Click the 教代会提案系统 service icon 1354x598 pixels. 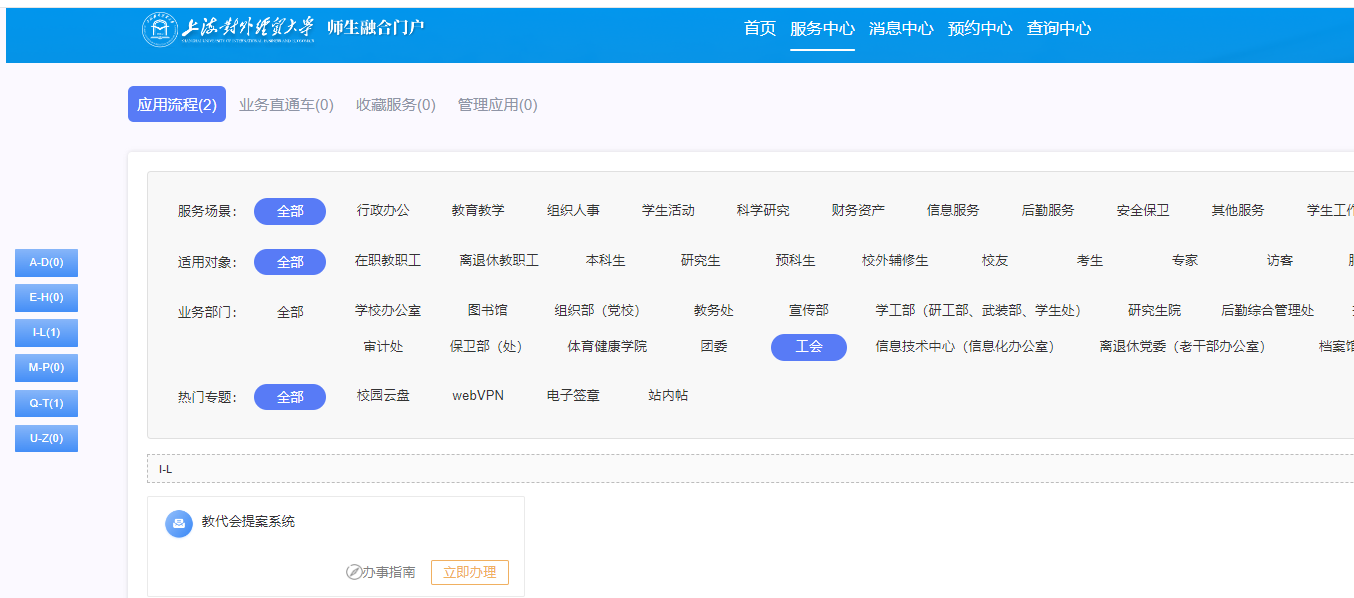click(x=179, y=523)
